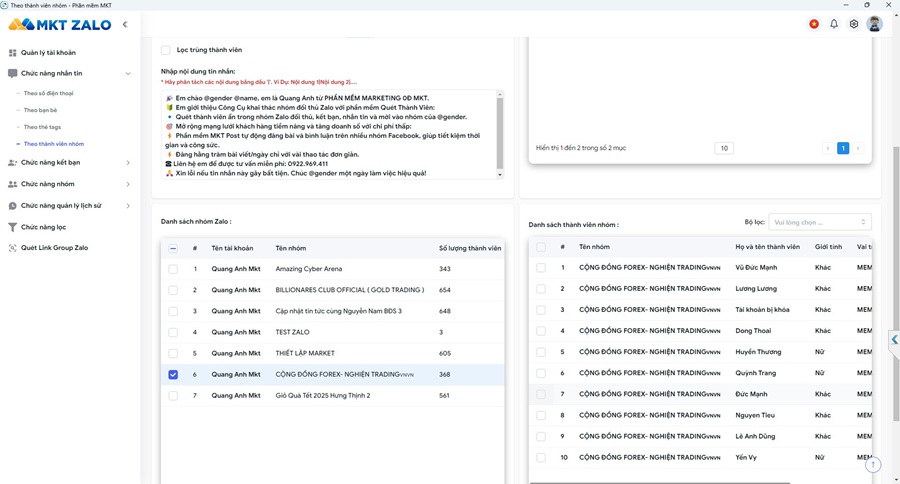Click message textarea scrollbar up arrow
Viewport: 900px width, 484px height.
pyautogui.click(x=500, y=94)
